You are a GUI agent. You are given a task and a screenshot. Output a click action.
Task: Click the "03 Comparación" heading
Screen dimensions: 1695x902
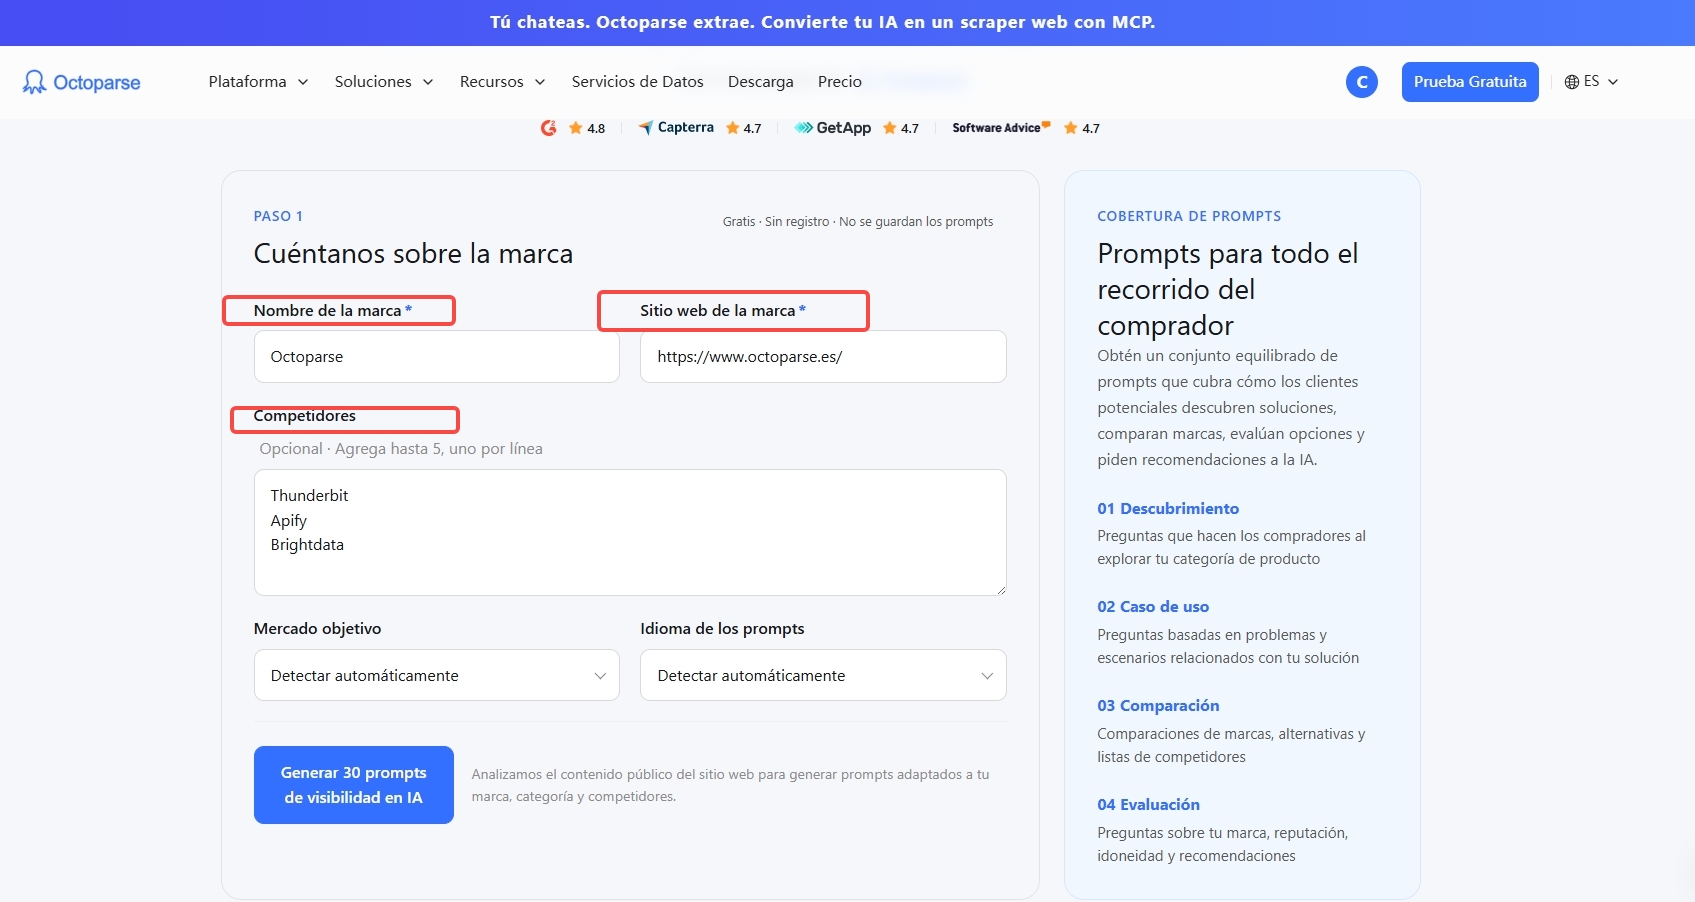[x=1158, y=705]
